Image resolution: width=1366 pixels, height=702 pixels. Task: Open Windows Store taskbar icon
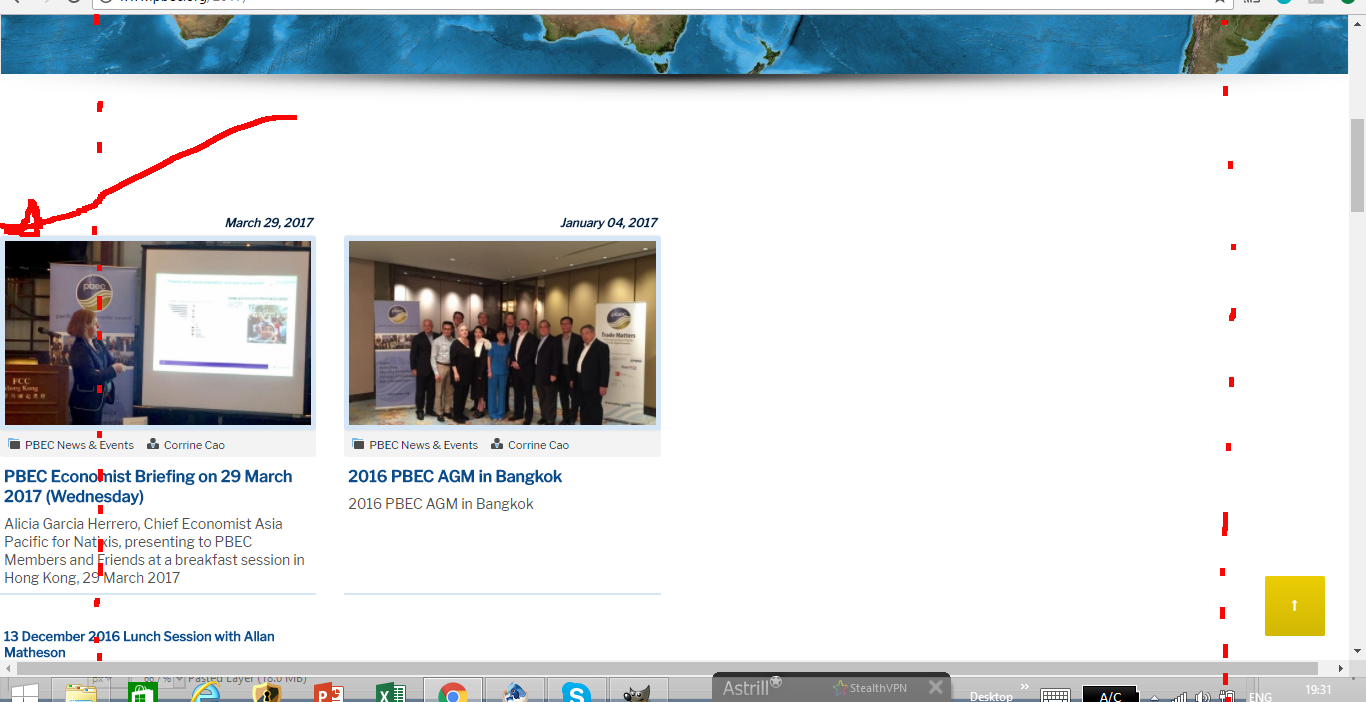(143, 692)
